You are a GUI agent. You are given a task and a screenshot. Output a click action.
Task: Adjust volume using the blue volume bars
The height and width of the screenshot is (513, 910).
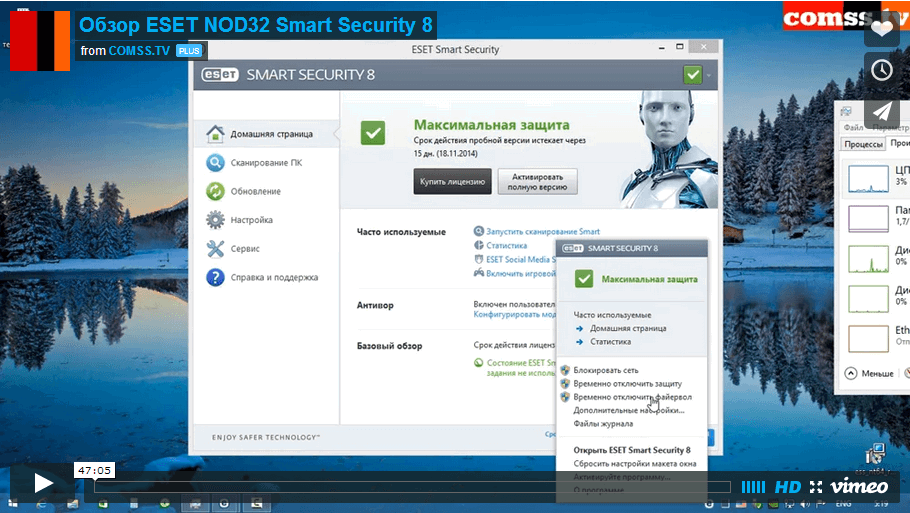coord(753,487)
